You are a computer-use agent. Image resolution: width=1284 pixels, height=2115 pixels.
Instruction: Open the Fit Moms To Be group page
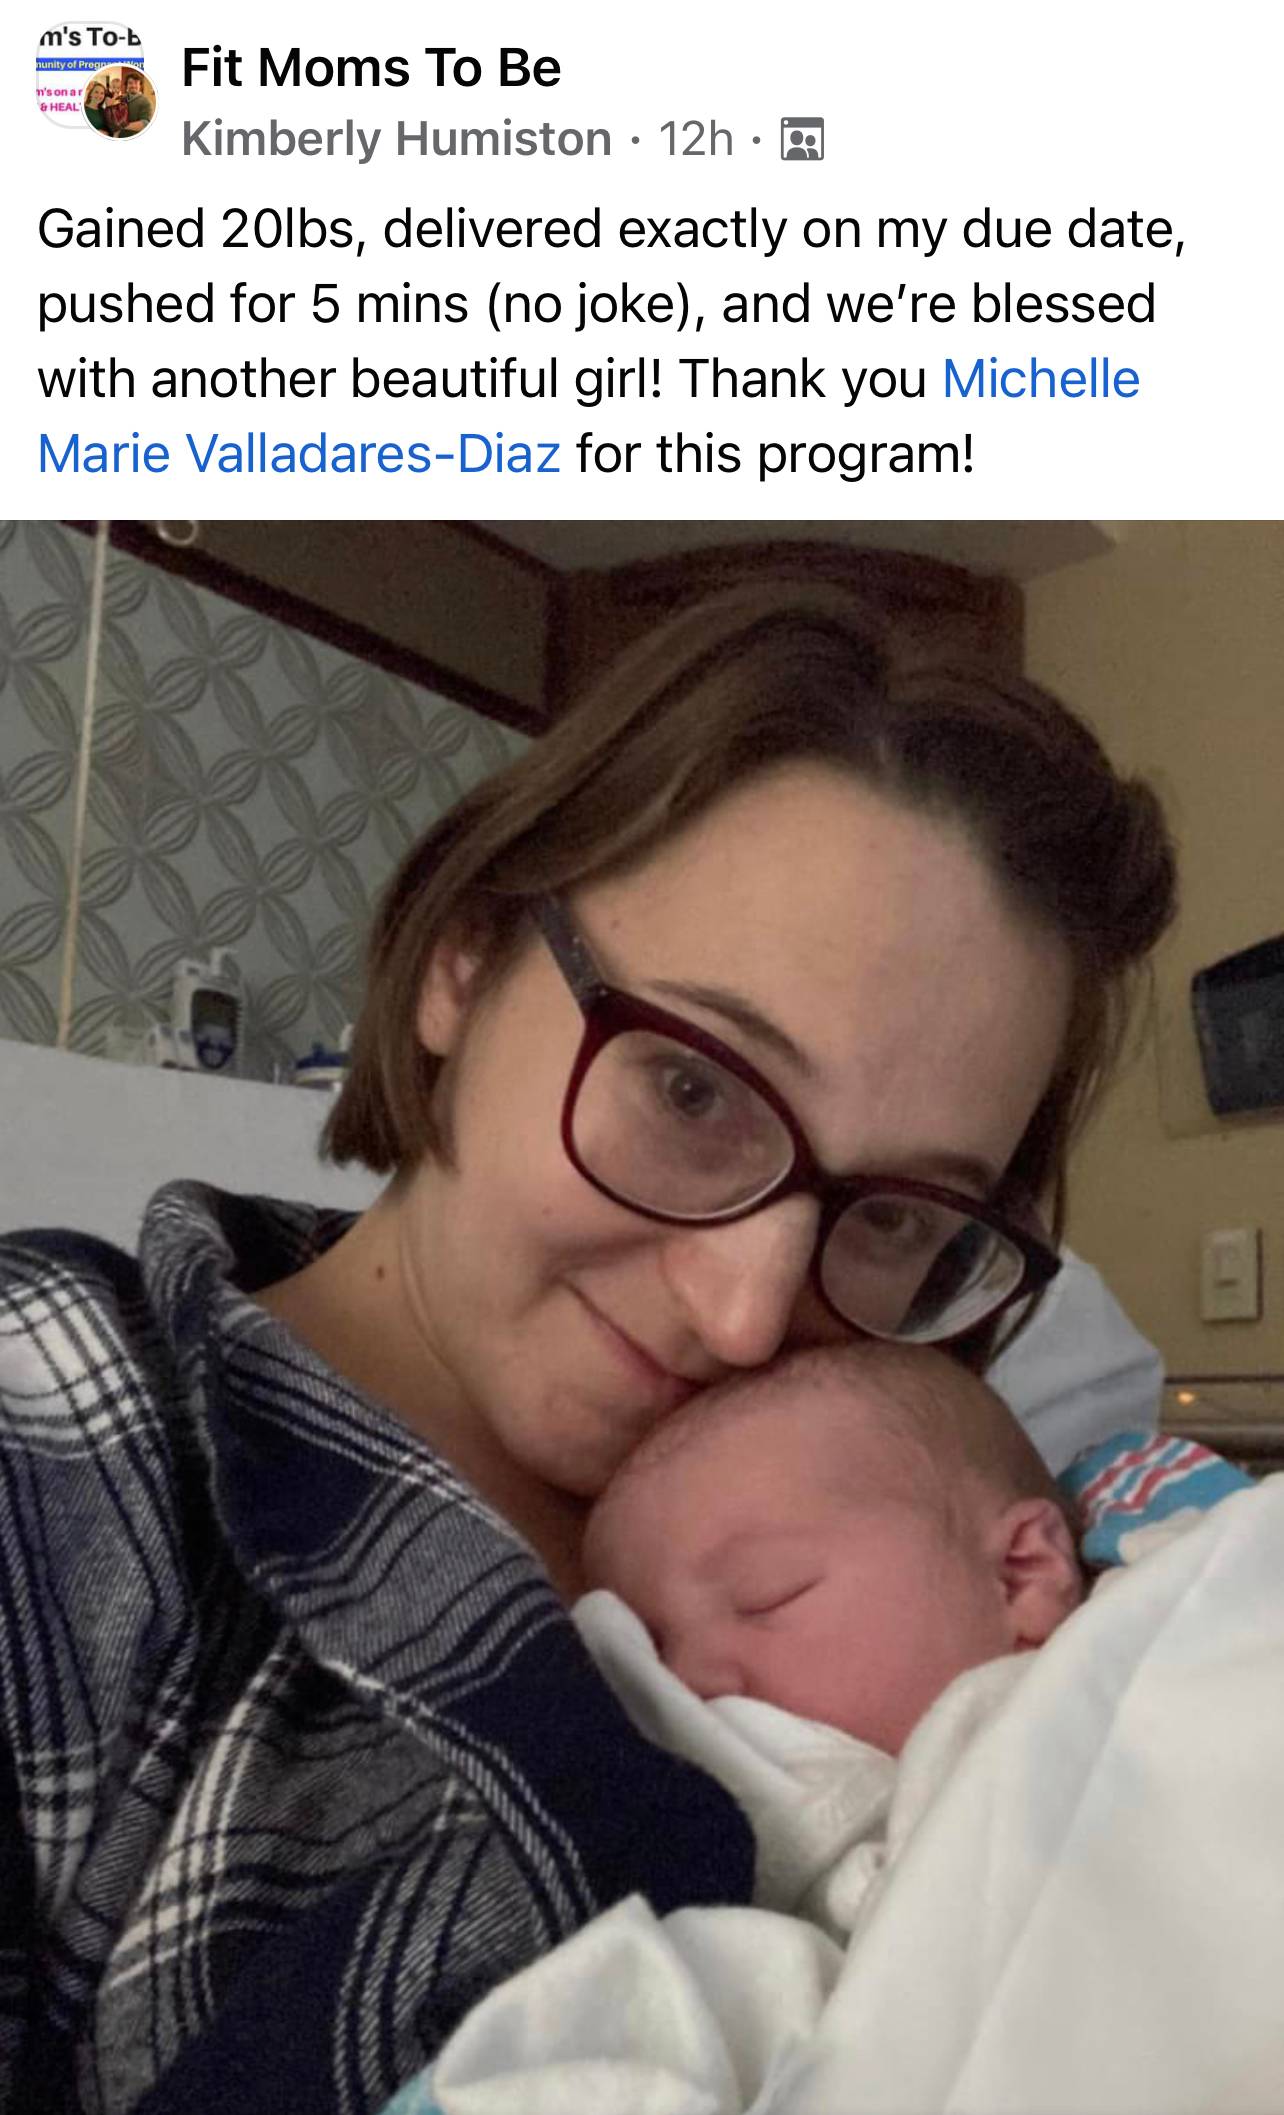[x=371, y=69]
